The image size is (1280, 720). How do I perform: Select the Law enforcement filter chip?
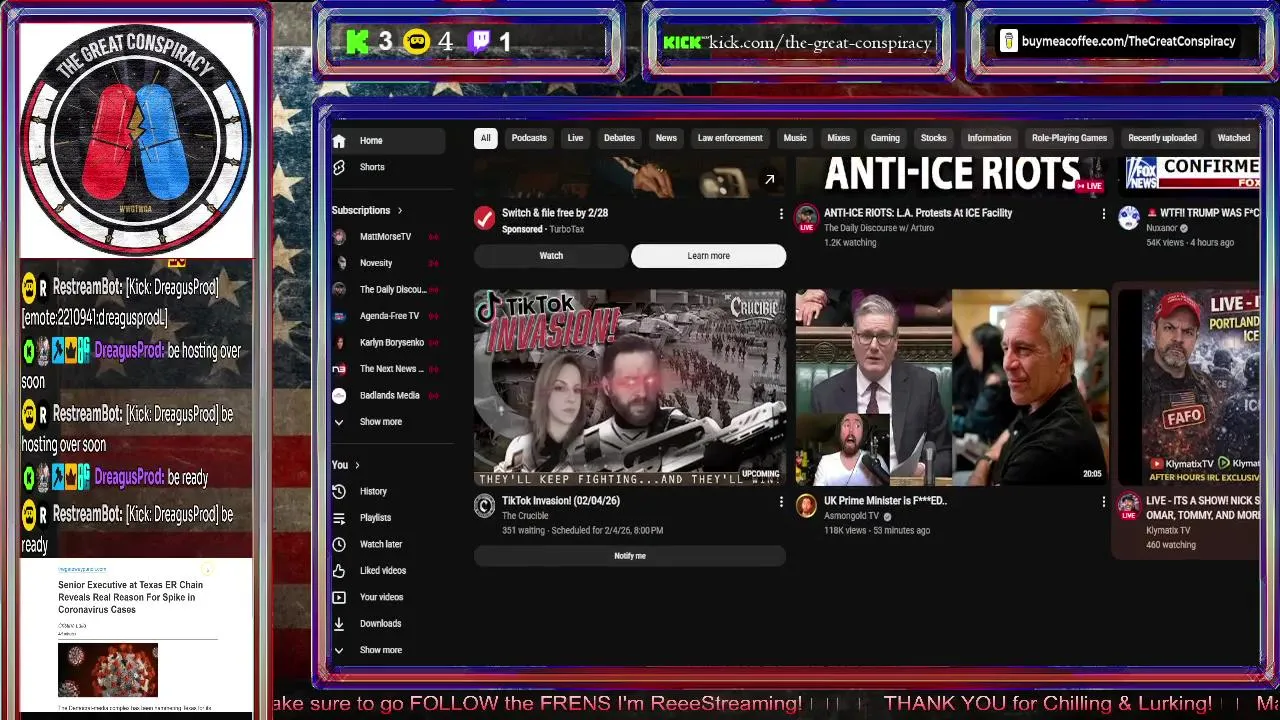[730, 138]
